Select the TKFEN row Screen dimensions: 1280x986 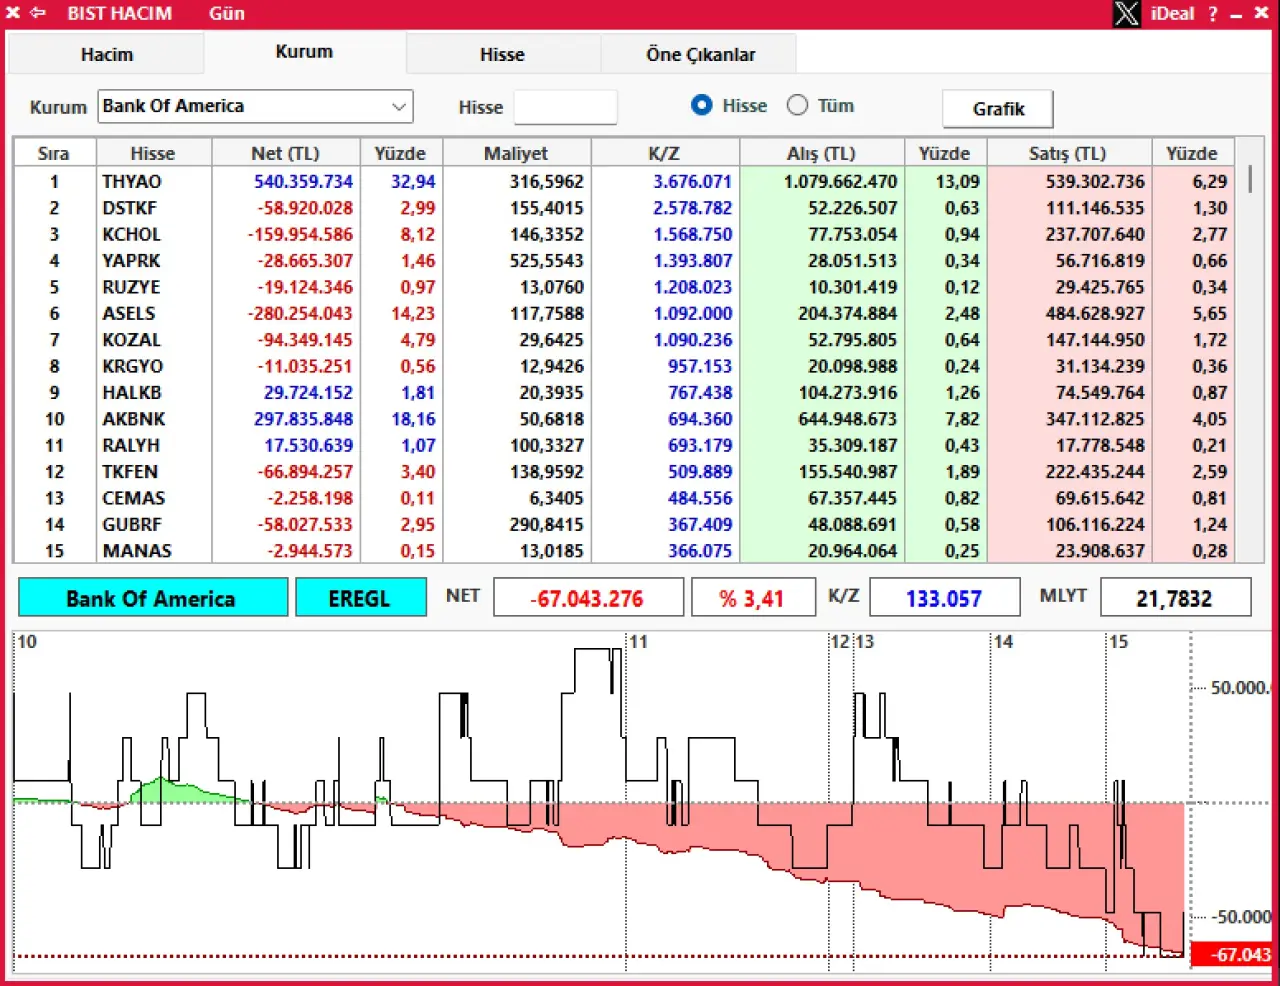click(624, 471)
